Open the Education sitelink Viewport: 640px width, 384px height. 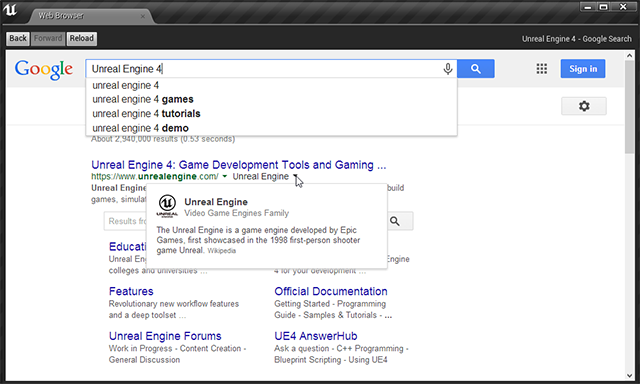pyautogui.click(x=127, y=247)
